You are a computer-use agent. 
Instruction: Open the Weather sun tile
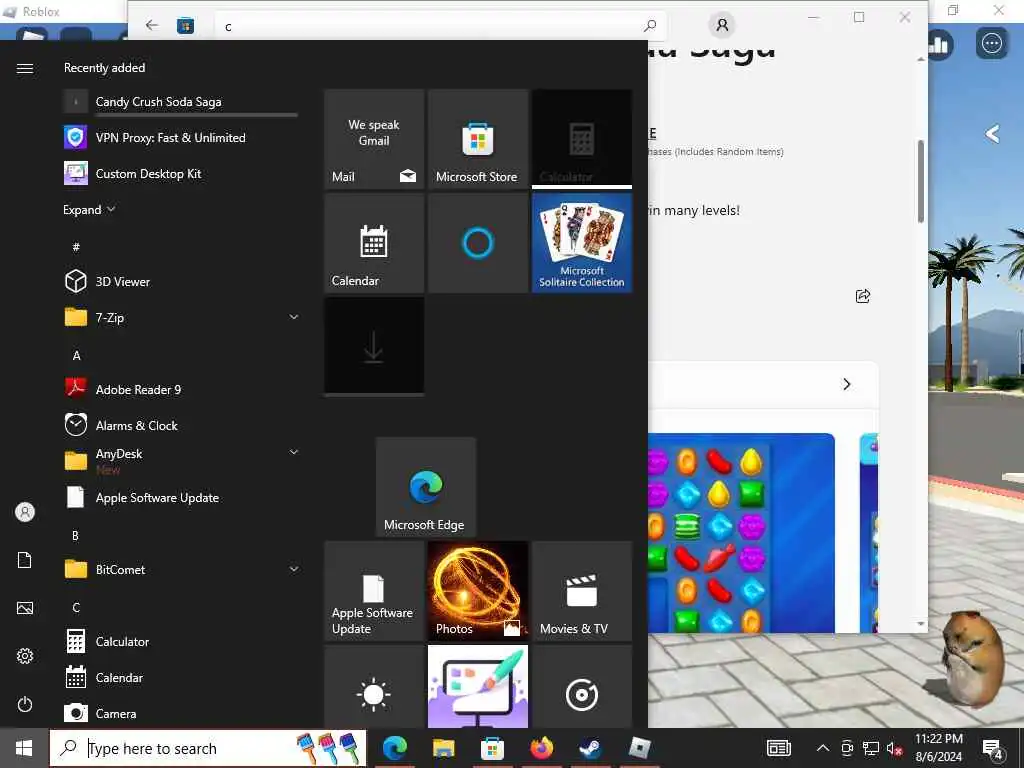point(374,686)
